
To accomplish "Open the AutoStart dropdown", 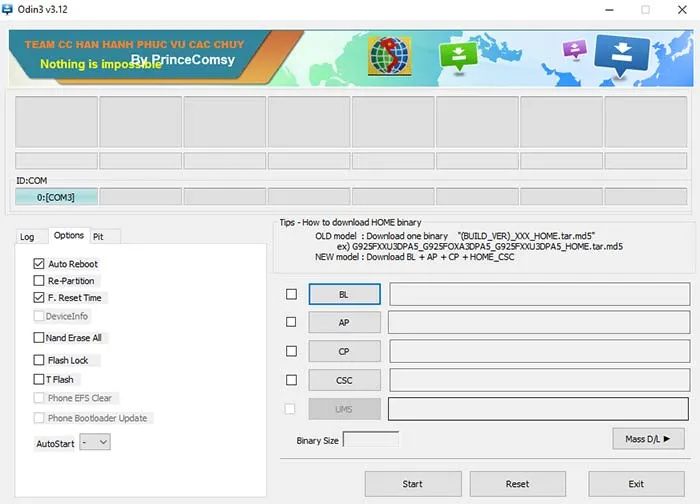I will click(96, 442).
